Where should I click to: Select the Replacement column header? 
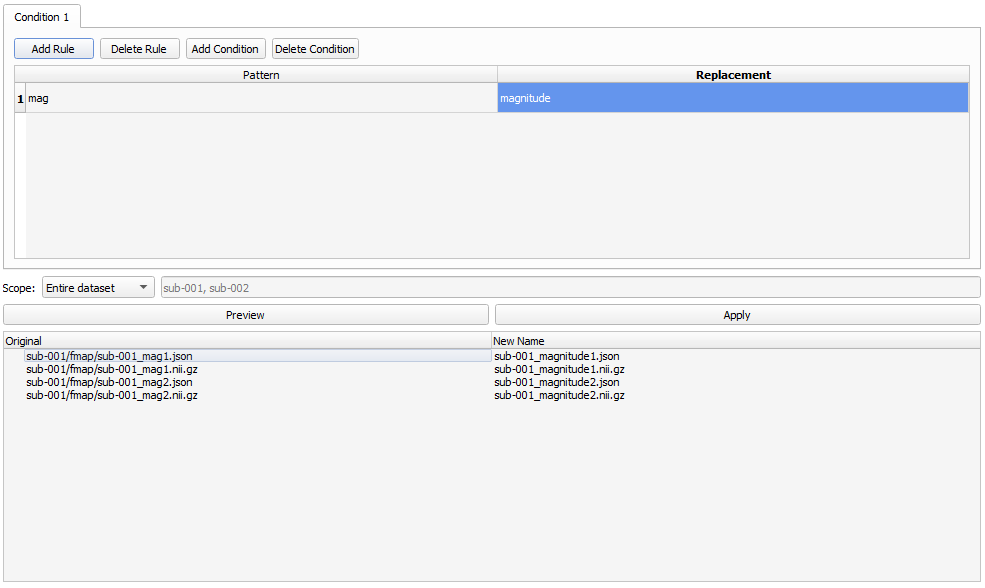733,75
